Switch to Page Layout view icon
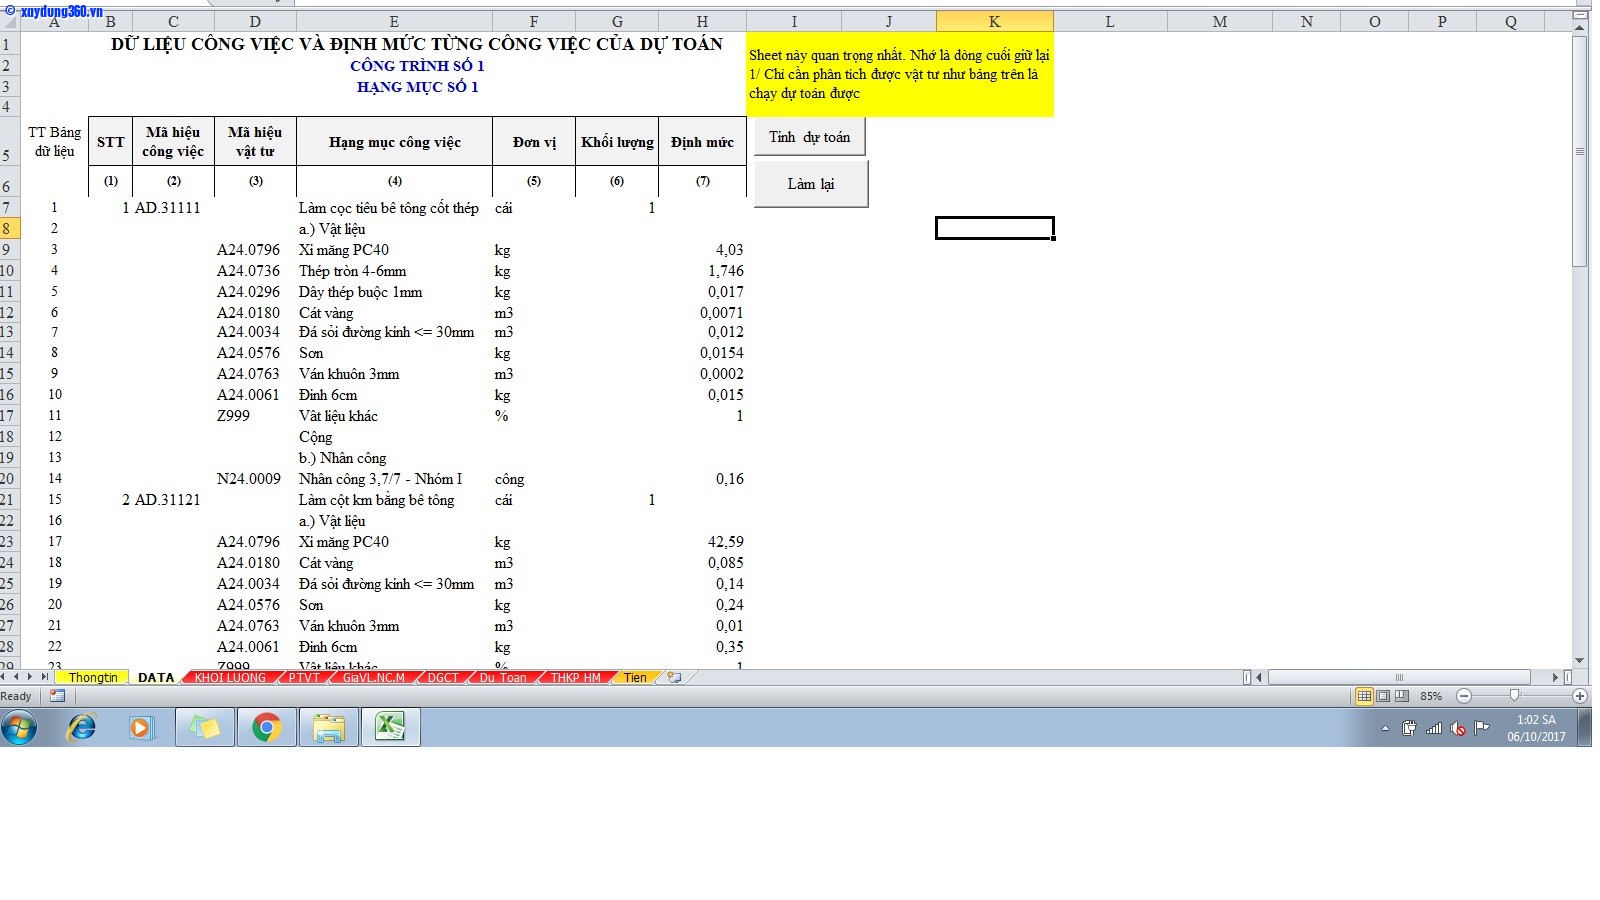The height and width of the screenshot is (900, 1600). 1383,696
